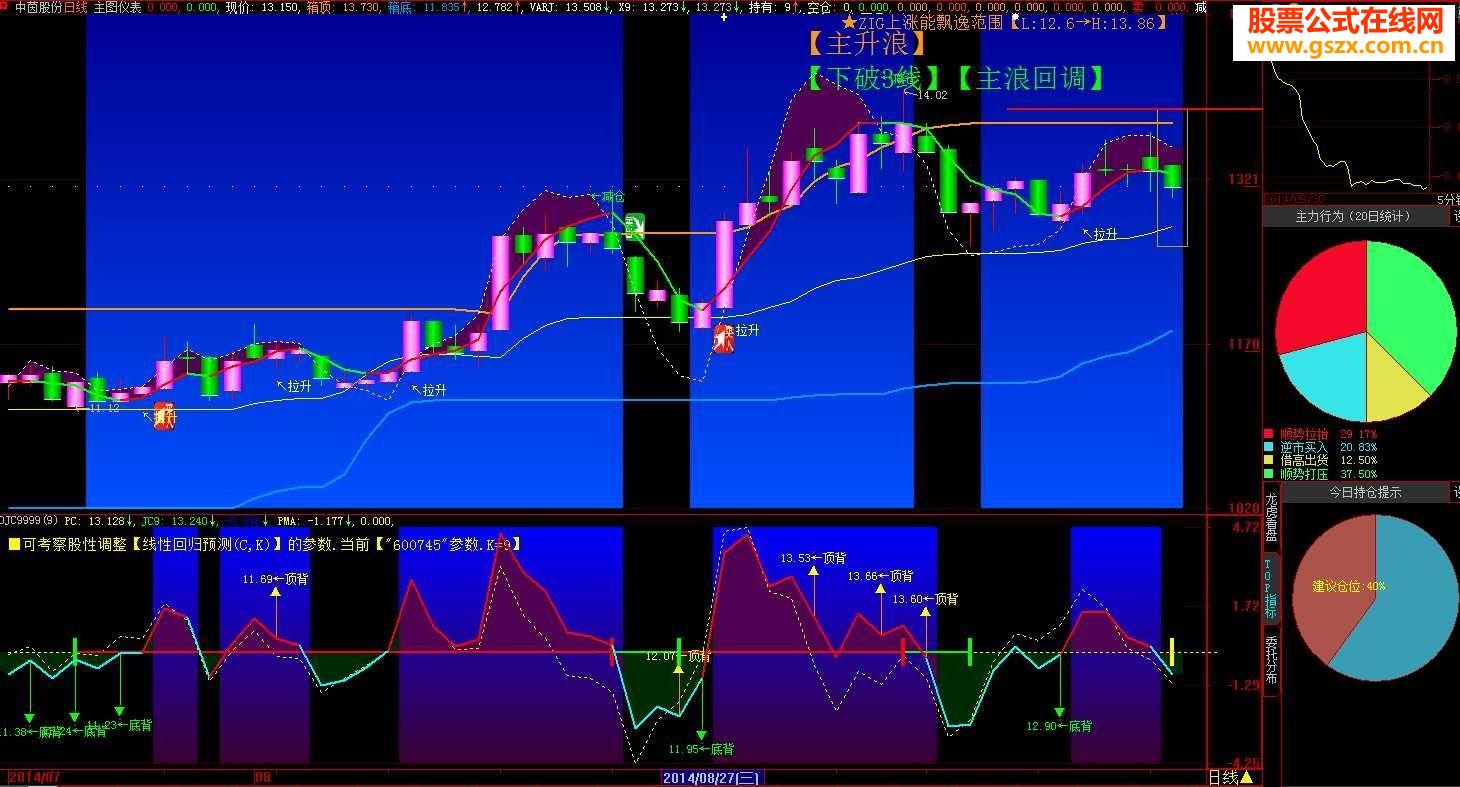Image resolution: width=1460 pixels, height=787 pixels.
Task: Click the red buy marker beside second 拉升 at pullback low
Action: point(724,338)
